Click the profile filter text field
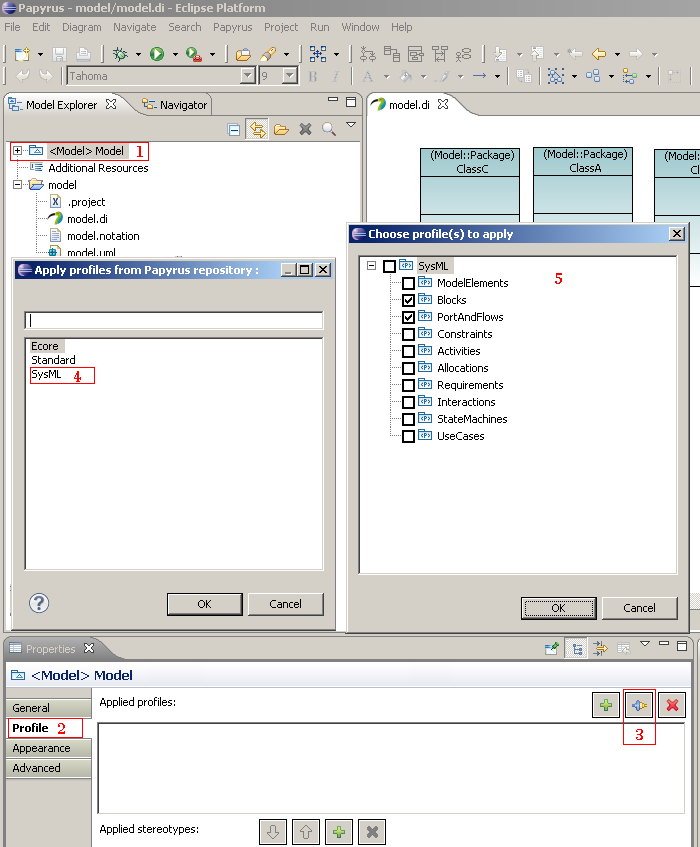 [174, 320]
